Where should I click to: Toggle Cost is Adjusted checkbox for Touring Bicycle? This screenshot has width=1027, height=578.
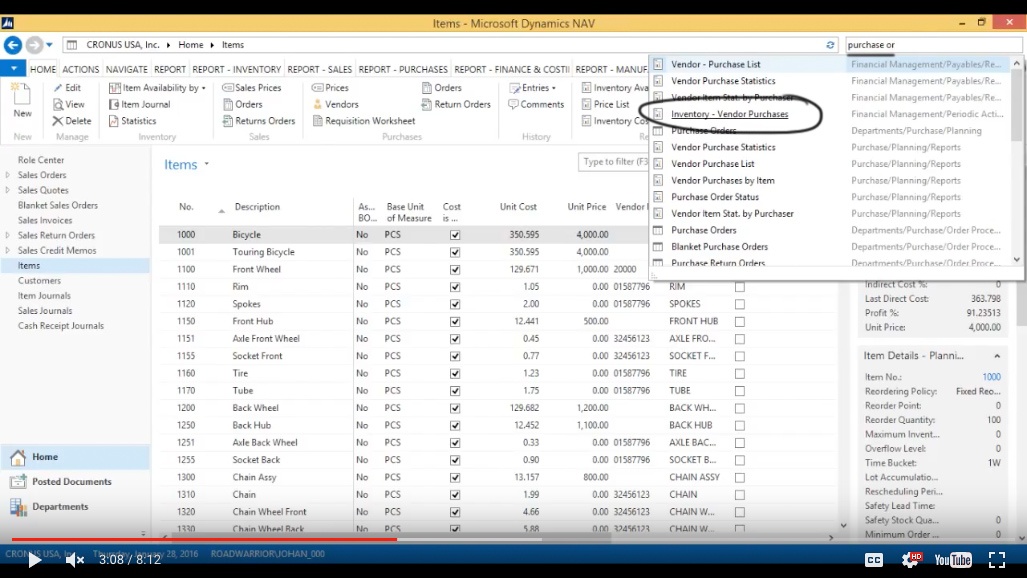point(455,252)
